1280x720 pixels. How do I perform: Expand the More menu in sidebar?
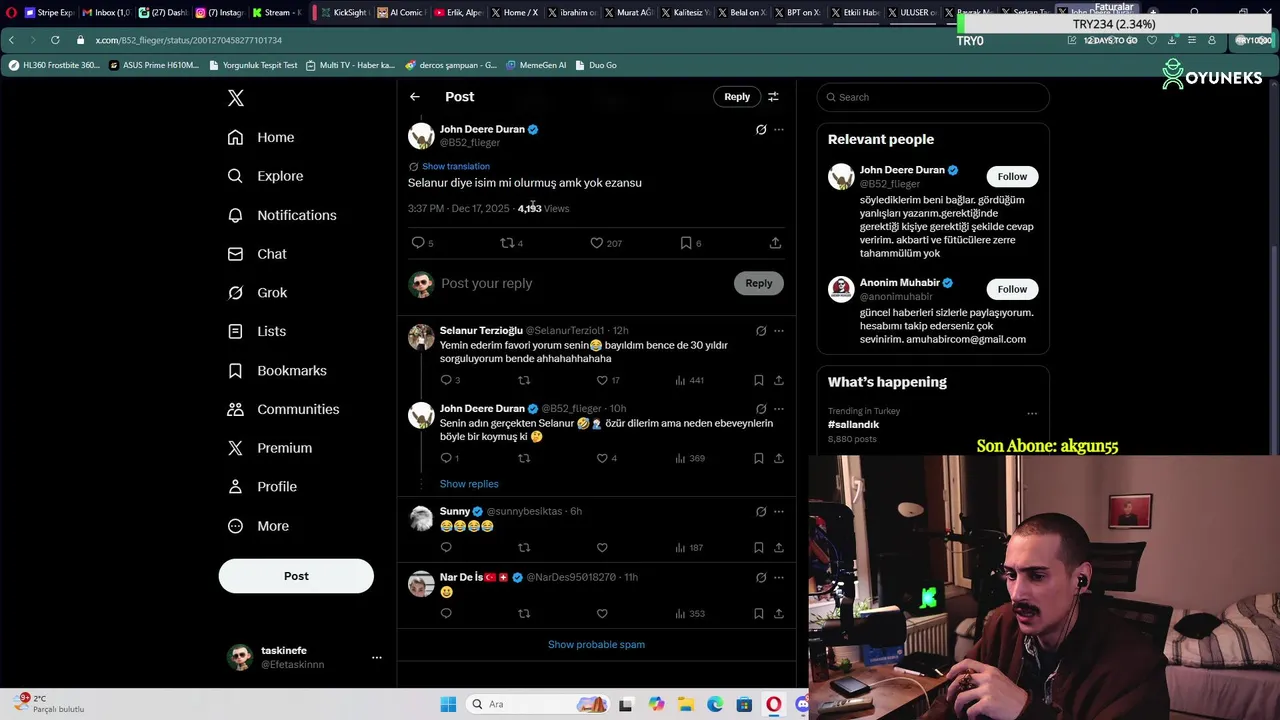tap(258, 526)
